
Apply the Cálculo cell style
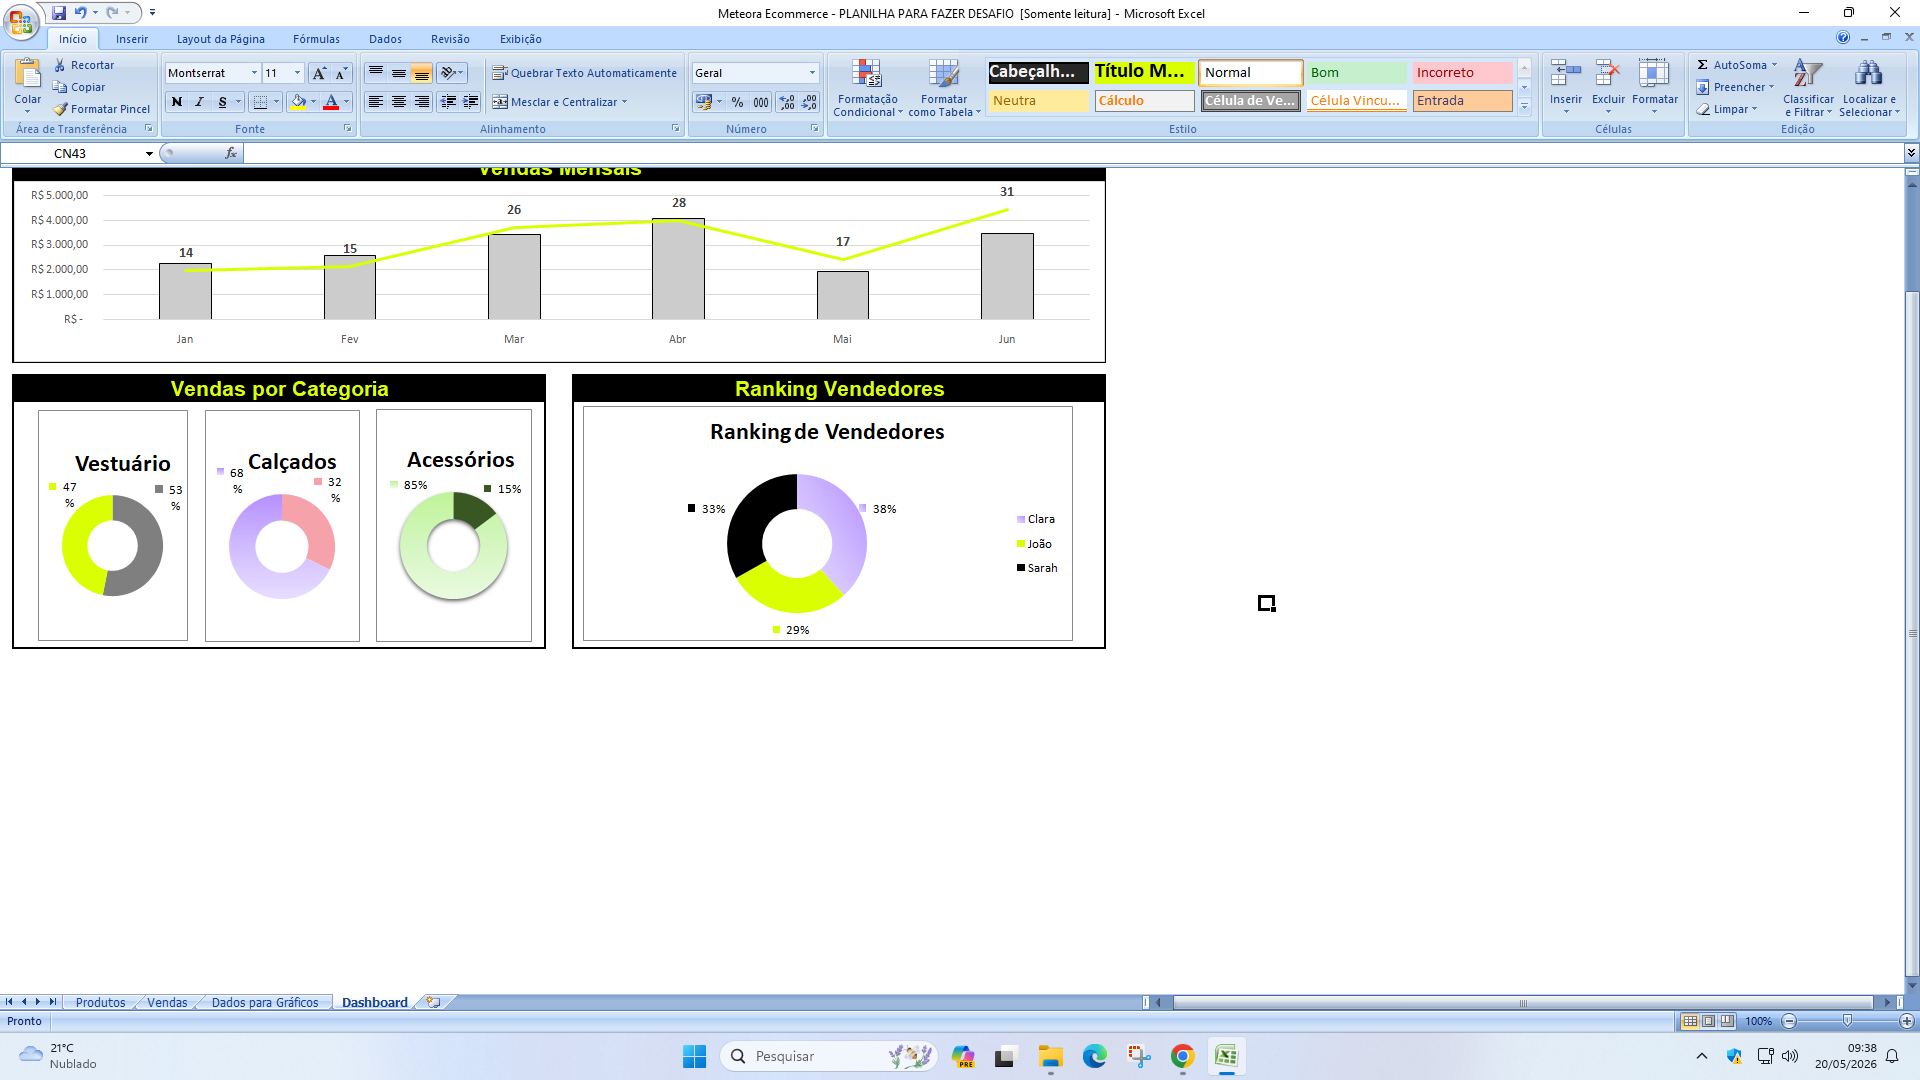(x=1144, y=101)
